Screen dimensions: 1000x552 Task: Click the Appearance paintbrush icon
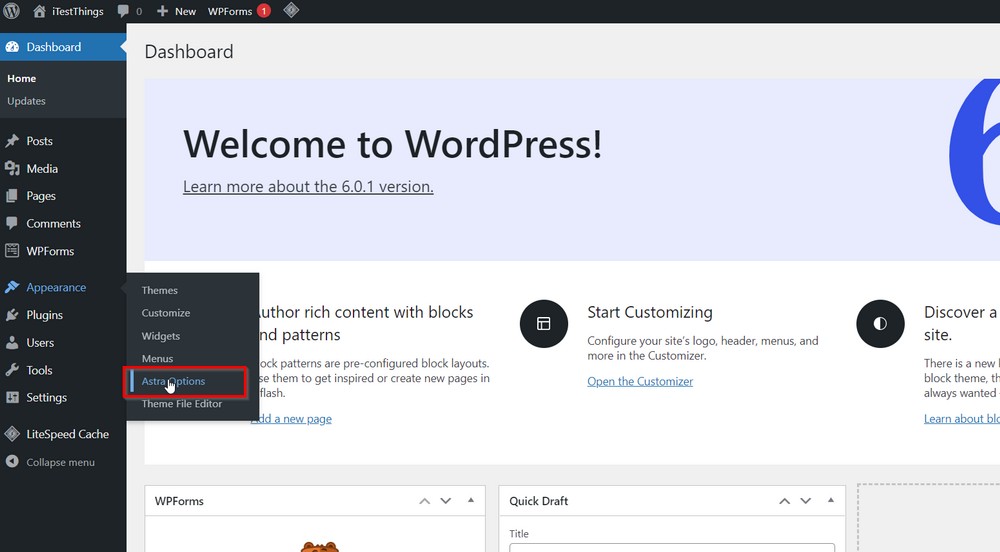click(x=12, y=287)
